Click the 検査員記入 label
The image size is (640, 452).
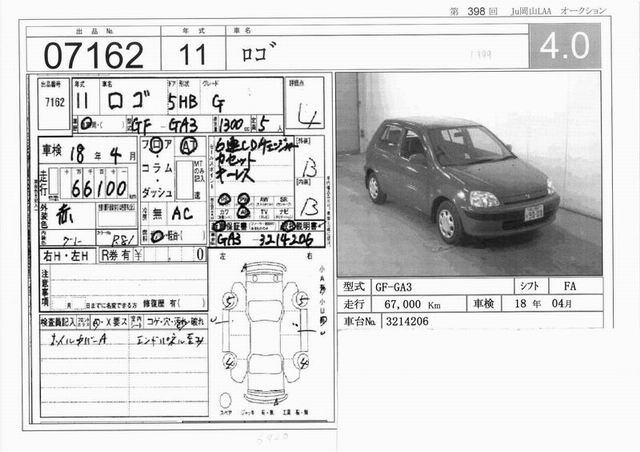pos(58,322)
